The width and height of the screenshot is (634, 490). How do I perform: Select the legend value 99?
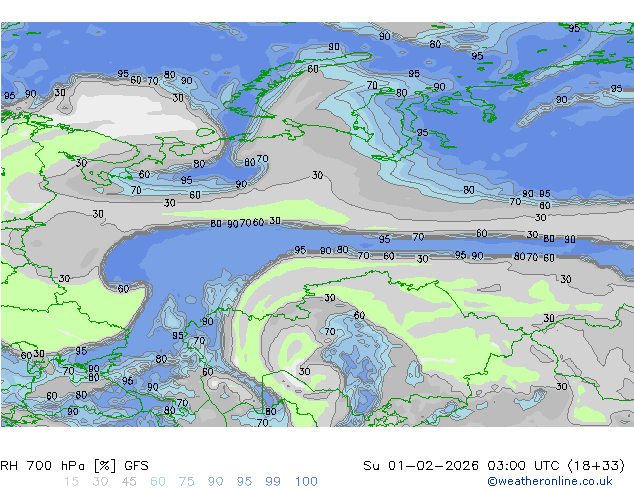pyautogui.click(x=273, y=482)
